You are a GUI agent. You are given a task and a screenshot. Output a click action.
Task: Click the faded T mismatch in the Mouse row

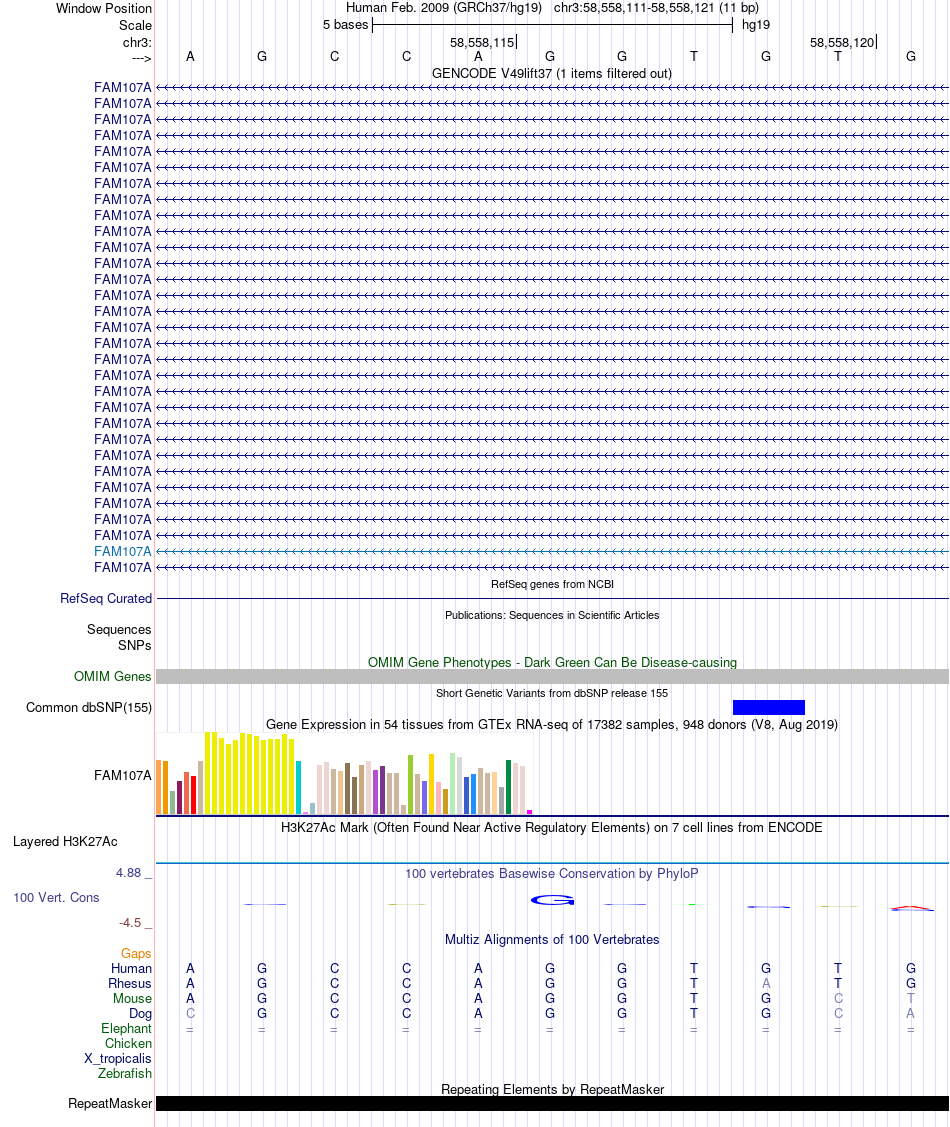coord(910,998)
